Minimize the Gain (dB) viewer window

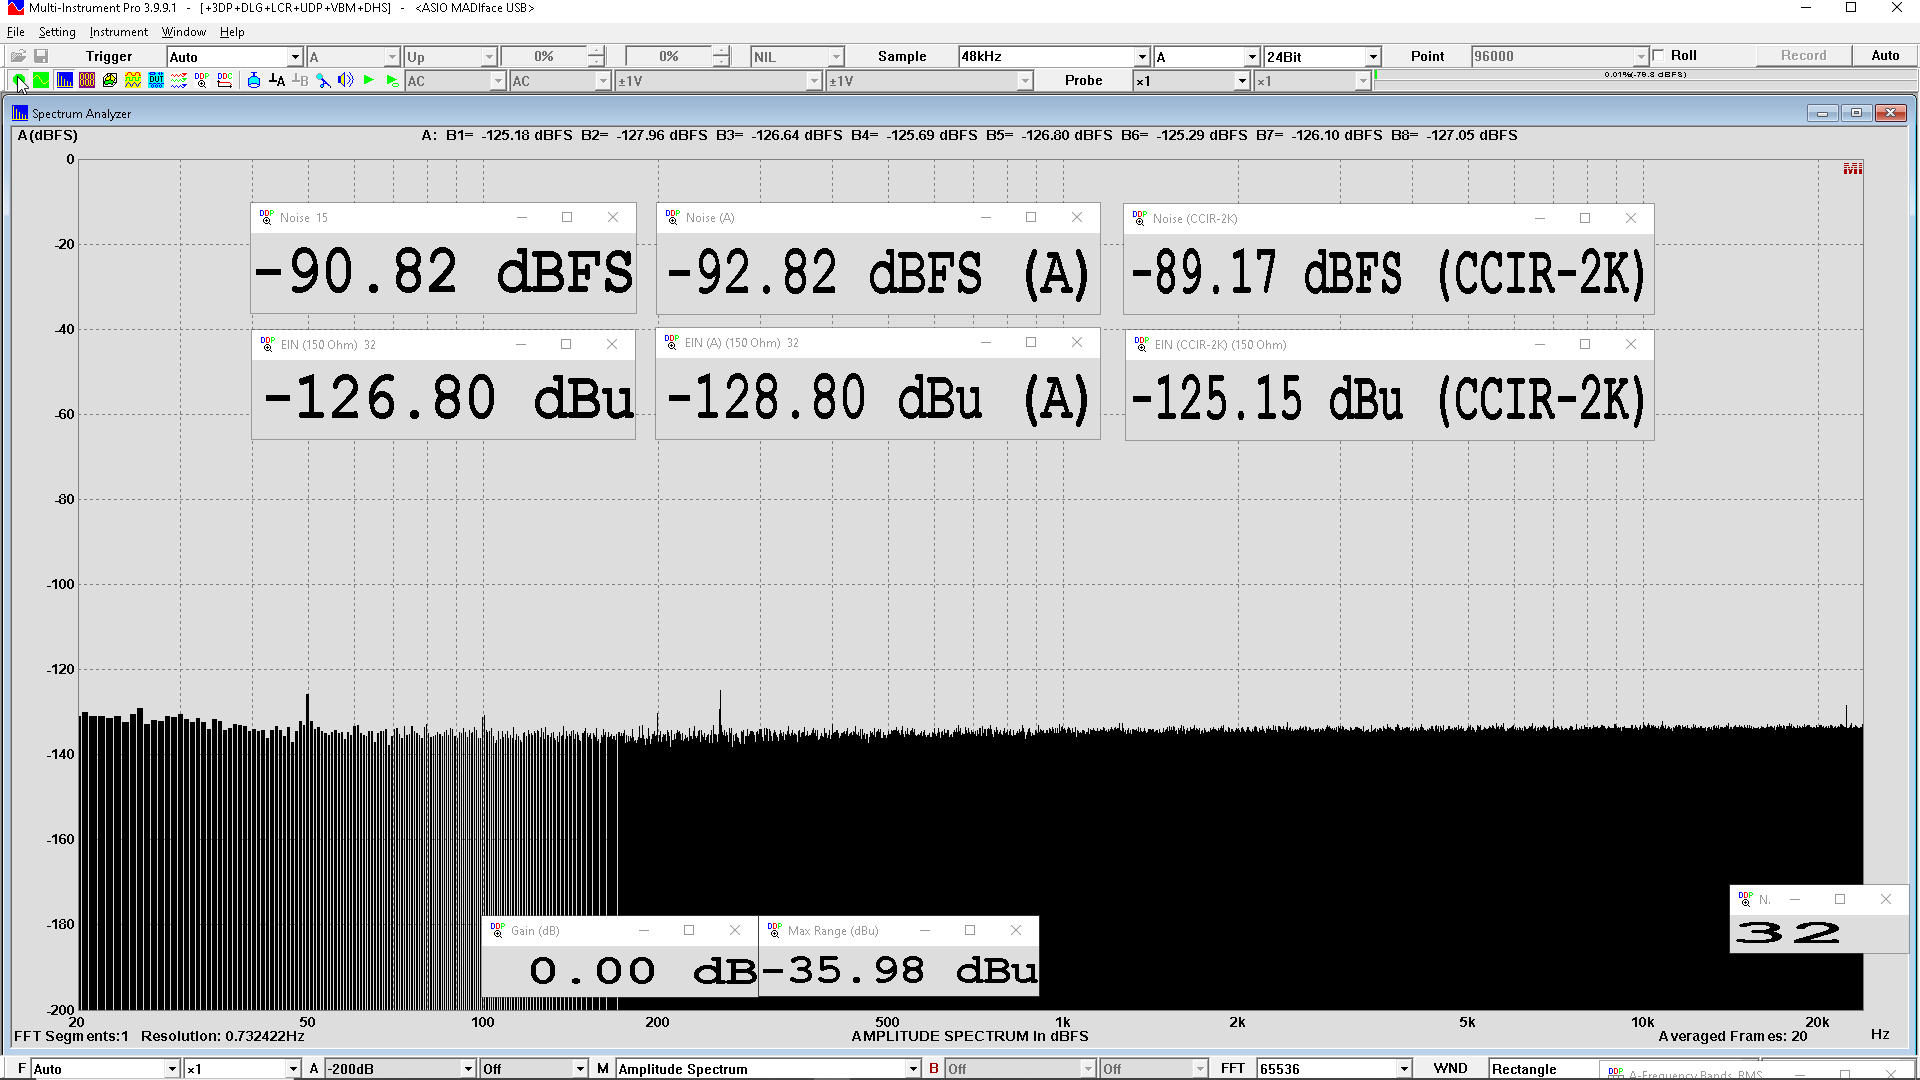(x=644, y=930)
